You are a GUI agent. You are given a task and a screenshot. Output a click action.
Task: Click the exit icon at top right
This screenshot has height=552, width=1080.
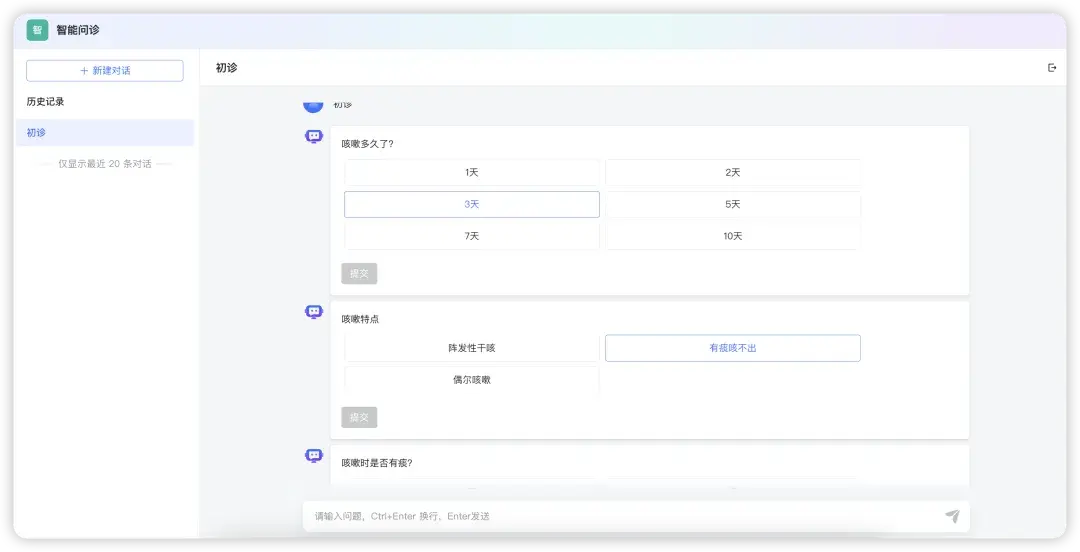1052,68
